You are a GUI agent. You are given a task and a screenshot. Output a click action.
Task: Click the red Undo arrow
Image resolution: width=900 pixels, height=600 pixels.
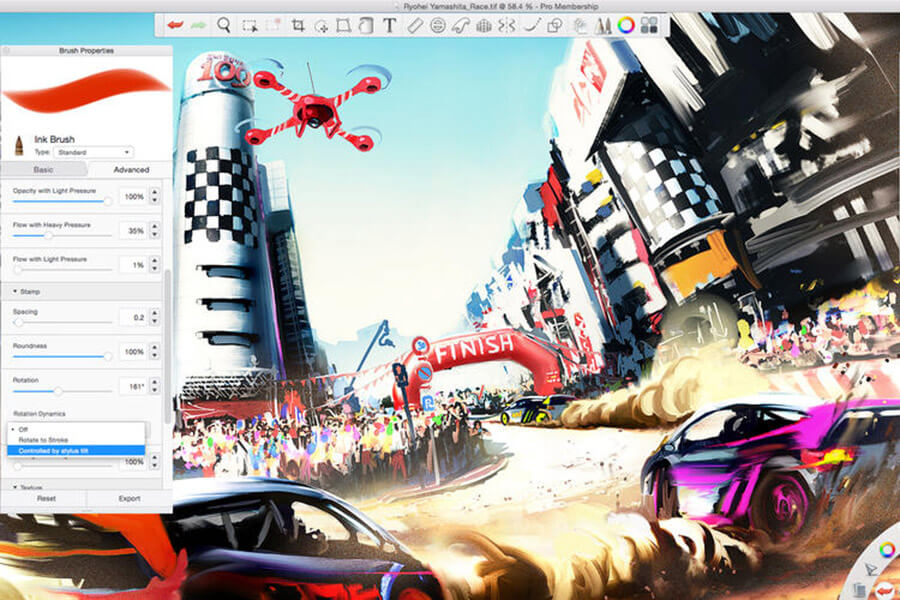(x=175, y=25)
